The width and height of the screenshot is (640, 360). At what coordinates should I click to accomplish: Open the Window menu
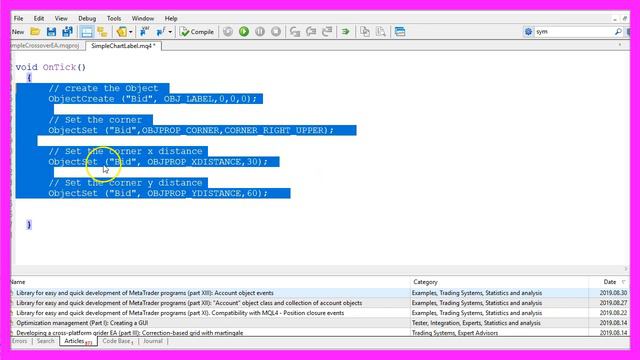(143, 18)
